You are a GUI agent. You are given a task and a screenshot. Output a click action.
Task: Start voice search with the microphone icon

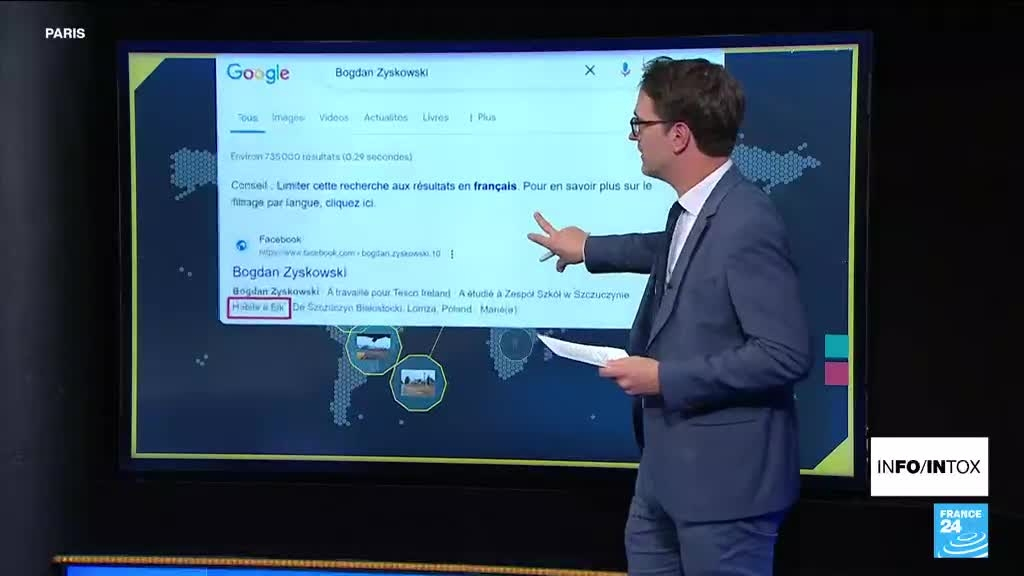click(625, 70)
